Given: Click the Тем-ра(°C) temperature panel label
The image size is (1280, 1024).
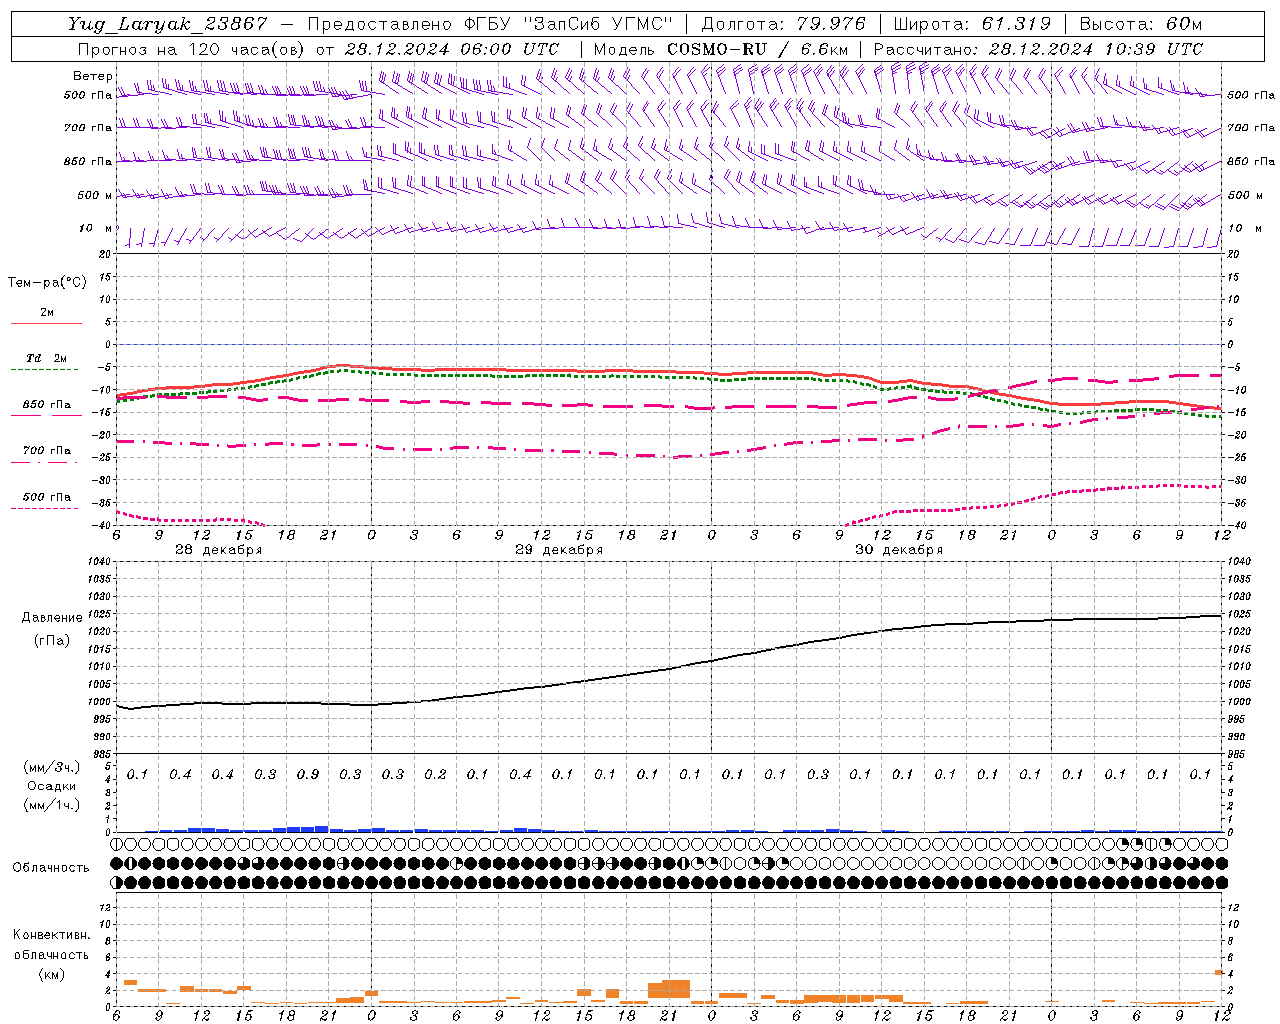Looking at the screenshot, I should [47, 283].
